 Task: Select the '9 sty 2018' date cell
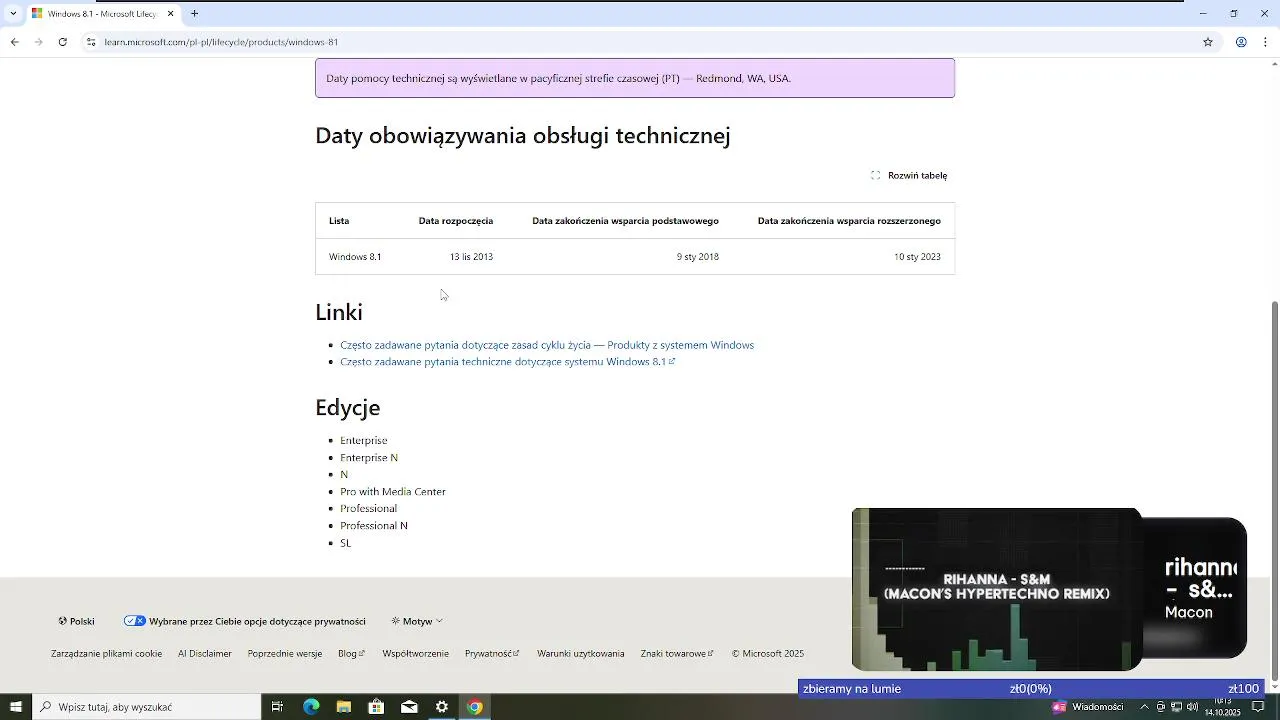697,257
